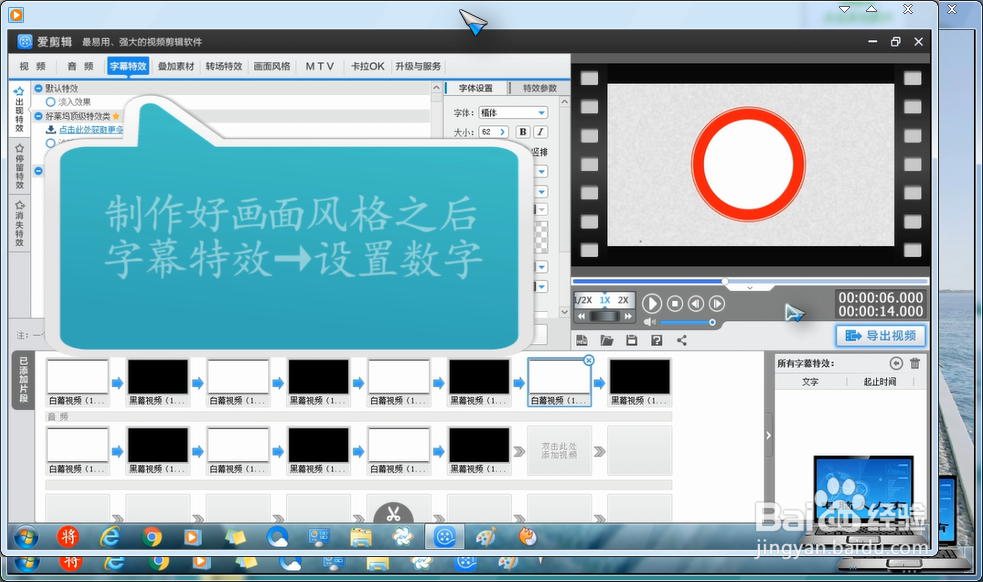Image resolution: width=983 pixels, height=582 pixels.
Task: Click the red circle preview frame
Action: point(750,166)
